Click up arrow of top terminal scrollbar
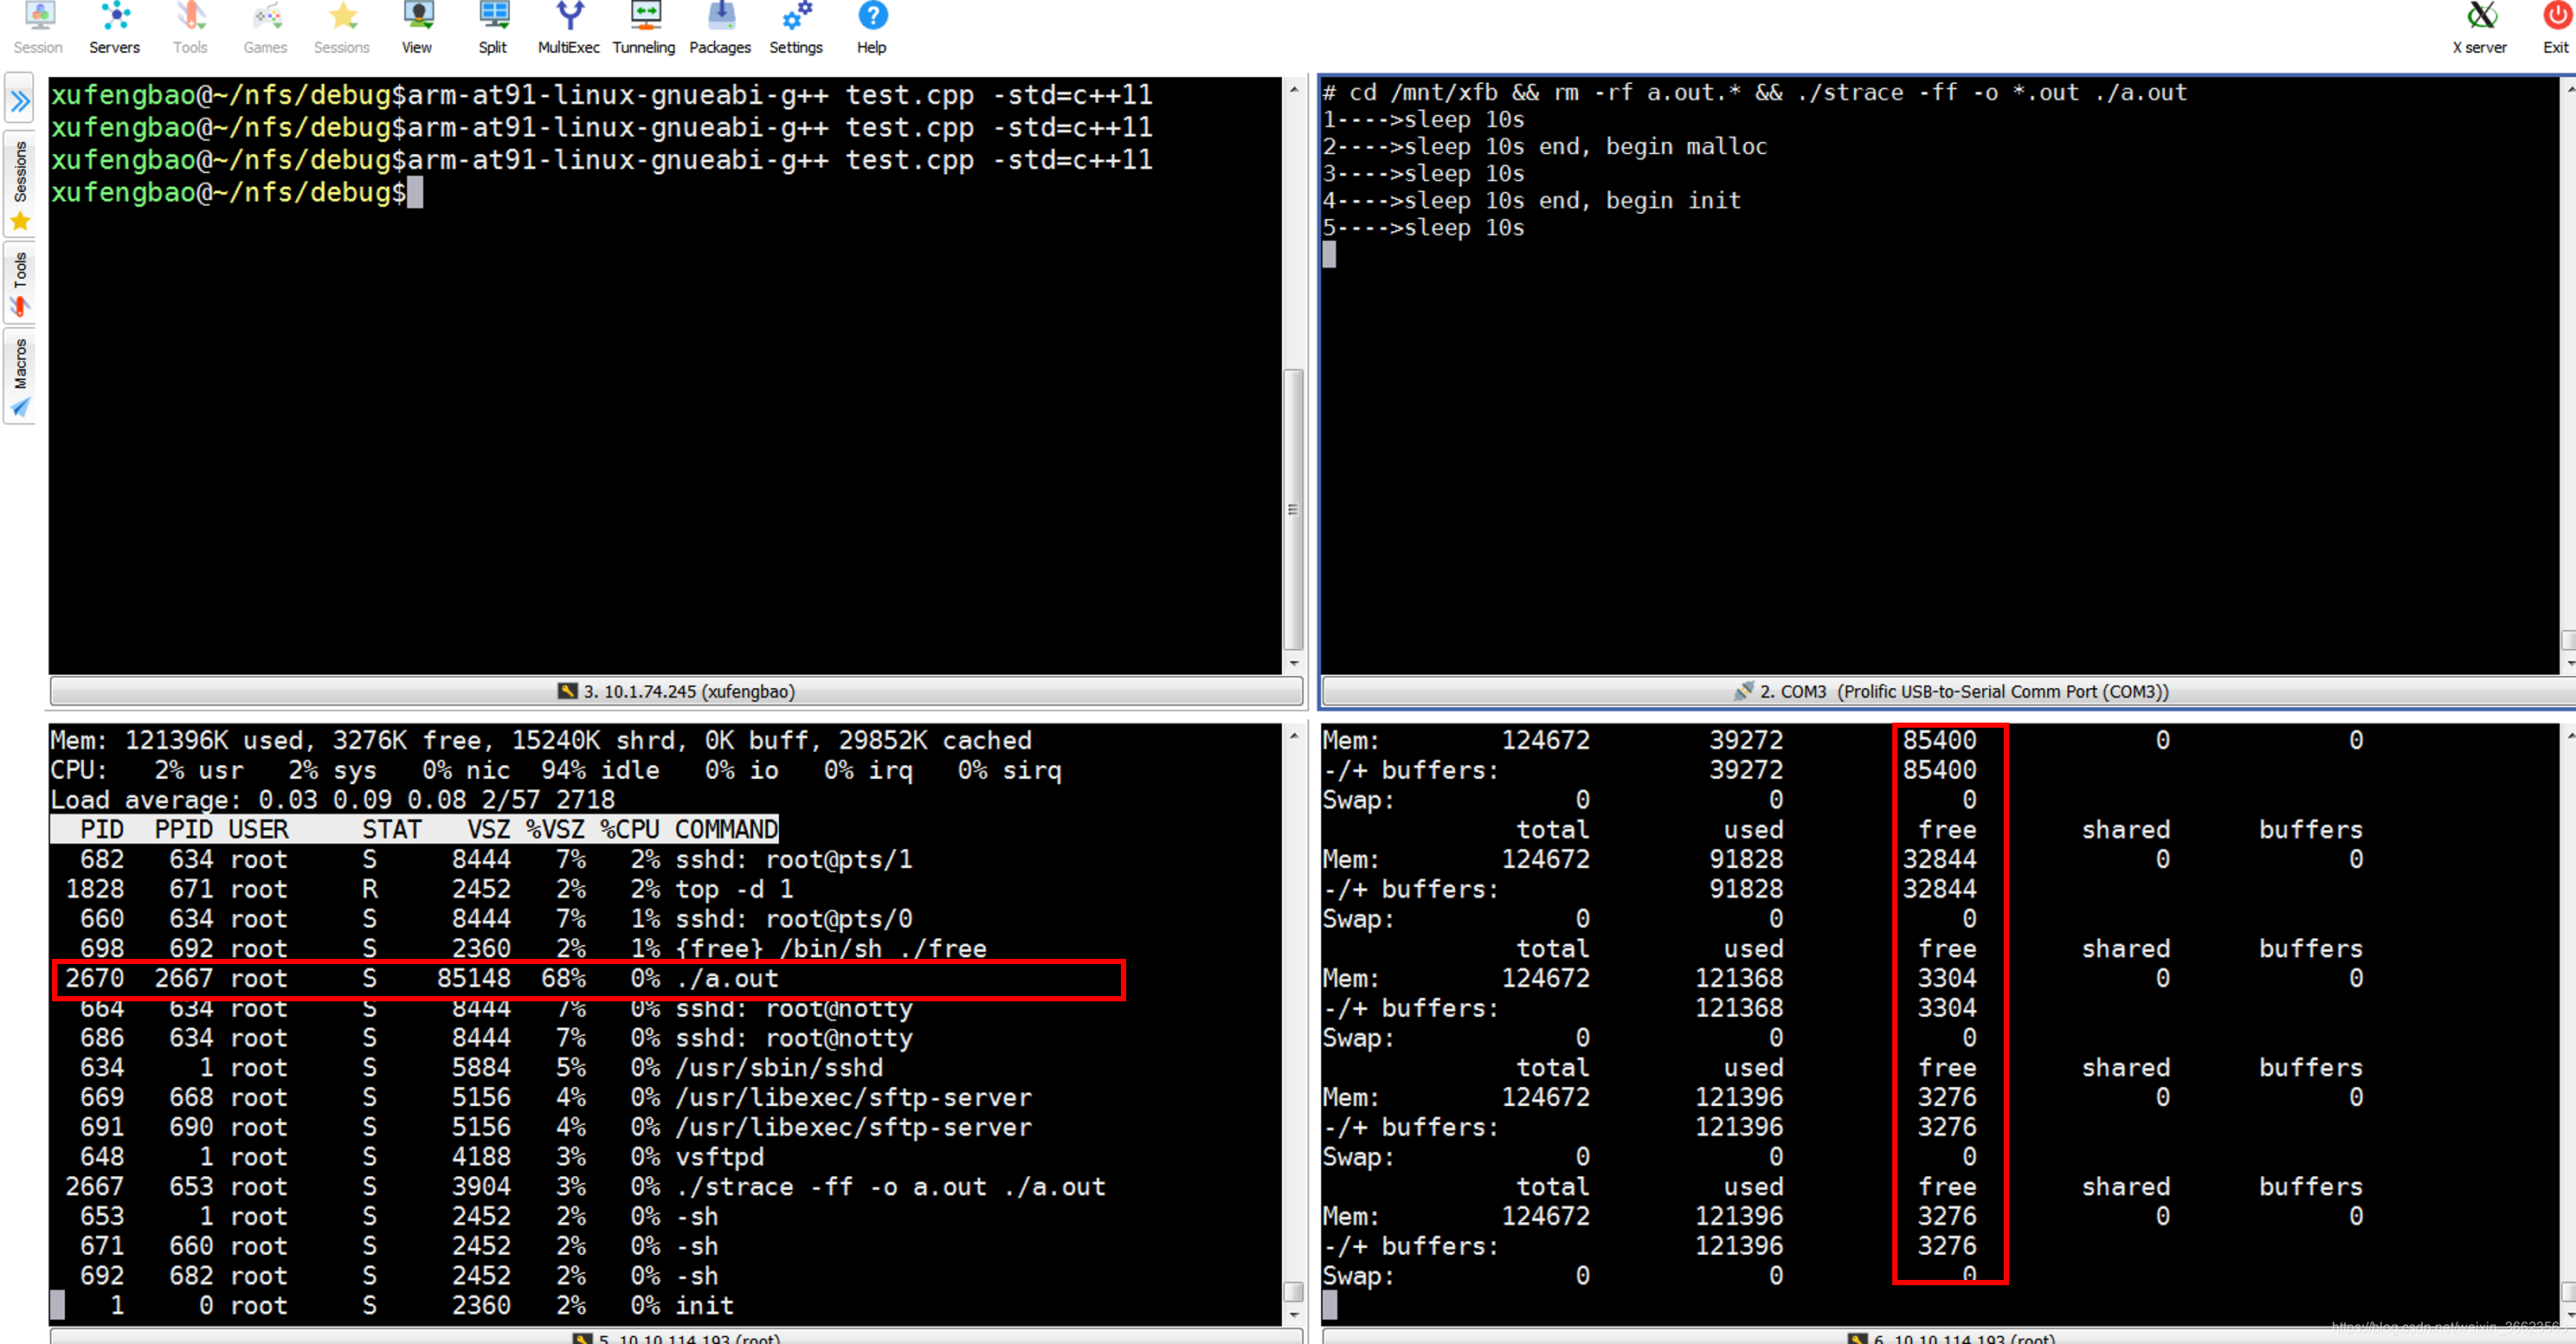Image resolution: width=2576 pixels, height=1344 pixels. tap(1293, 736)
